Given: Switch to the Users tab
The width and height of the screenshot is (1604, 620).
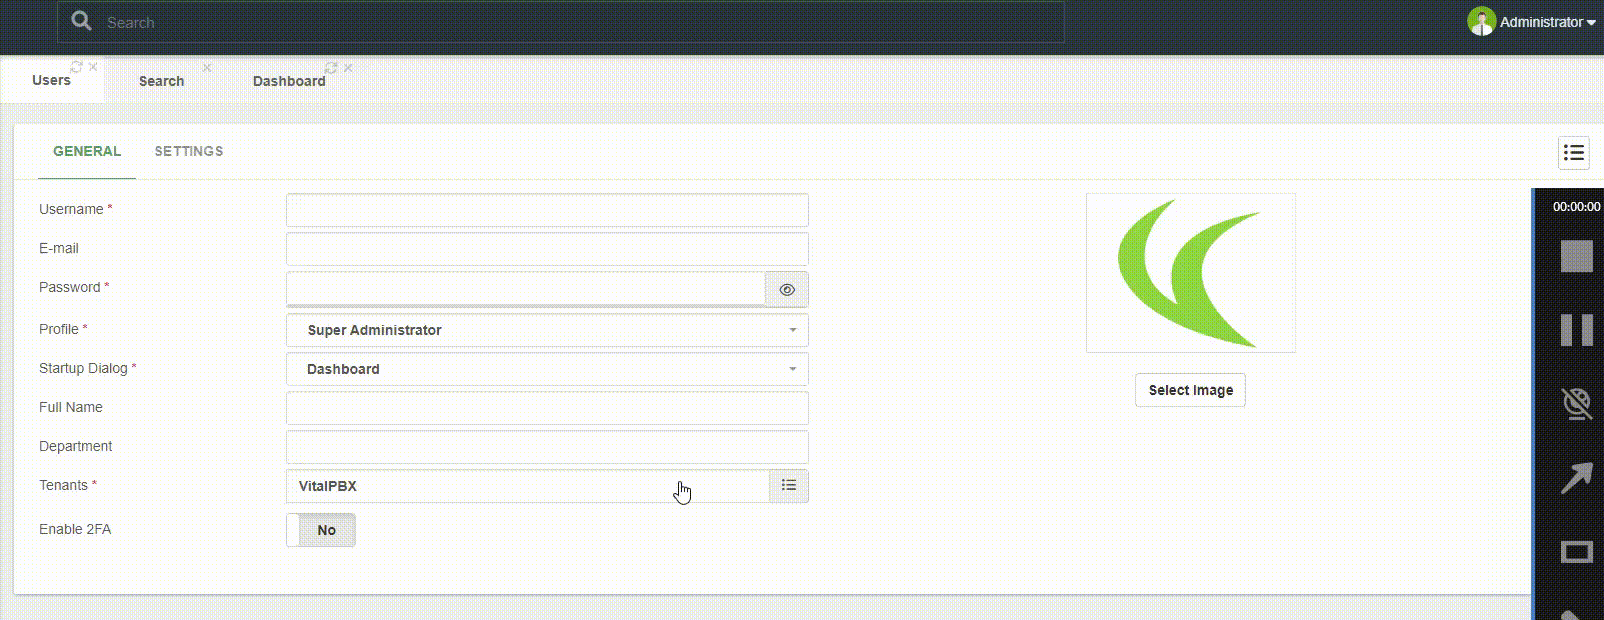Looking at the screenshot, I should 51,80.
